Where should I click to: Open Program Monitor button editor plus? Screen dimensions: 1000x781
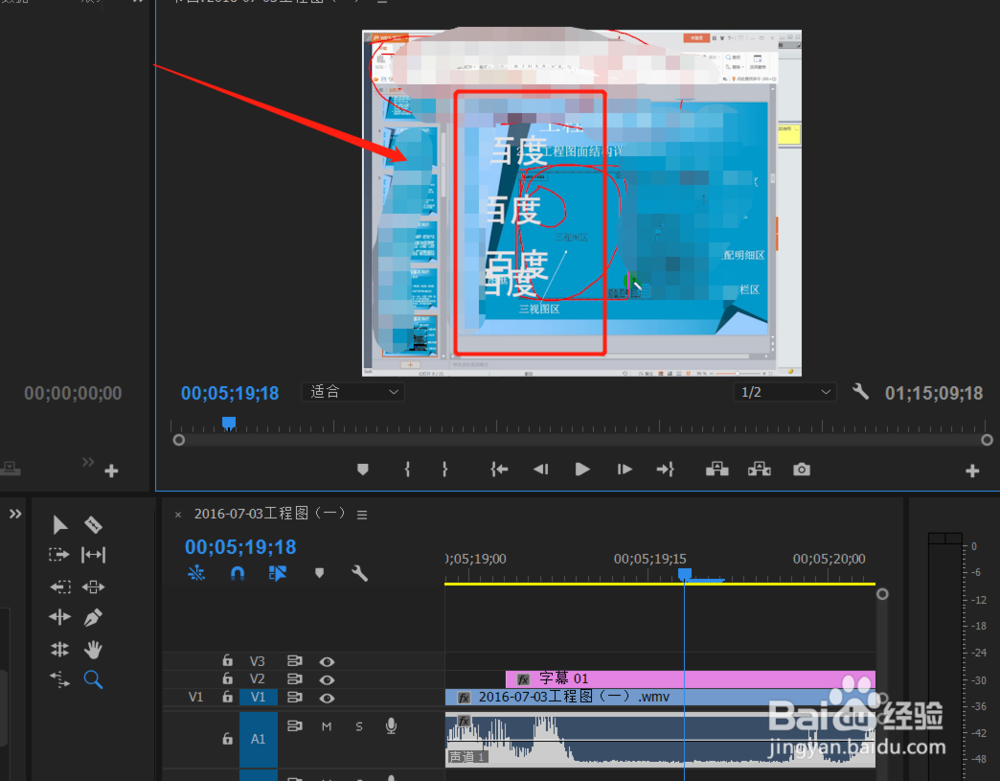pos(972,471)
